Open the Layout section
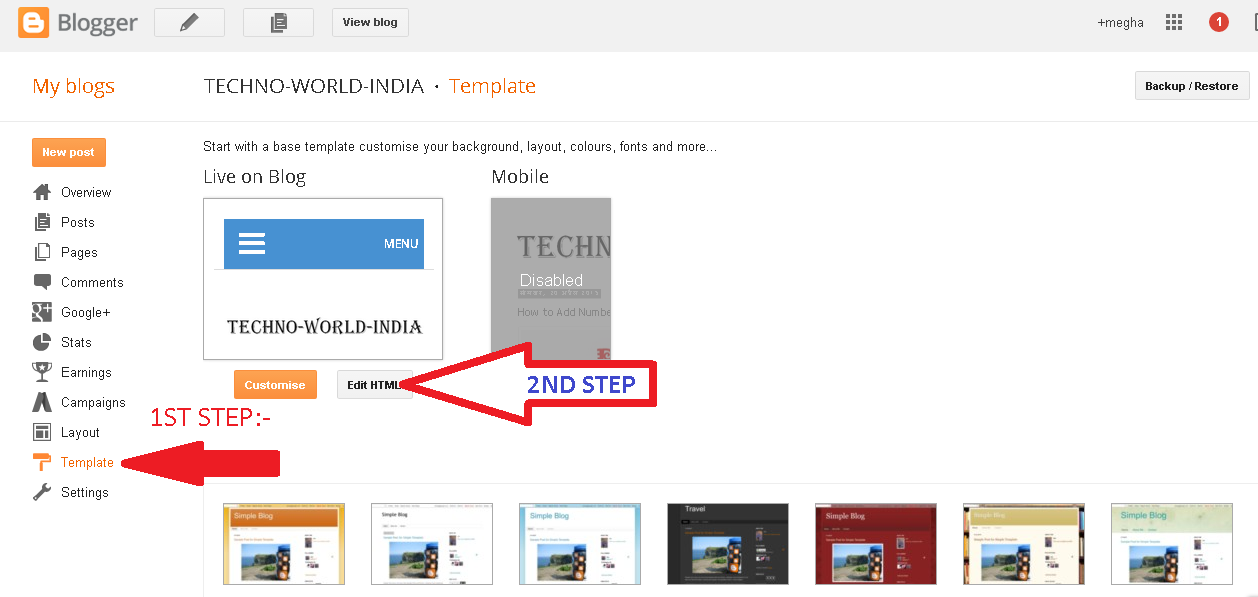This screenshot has width=1258, height=597. 80,432
